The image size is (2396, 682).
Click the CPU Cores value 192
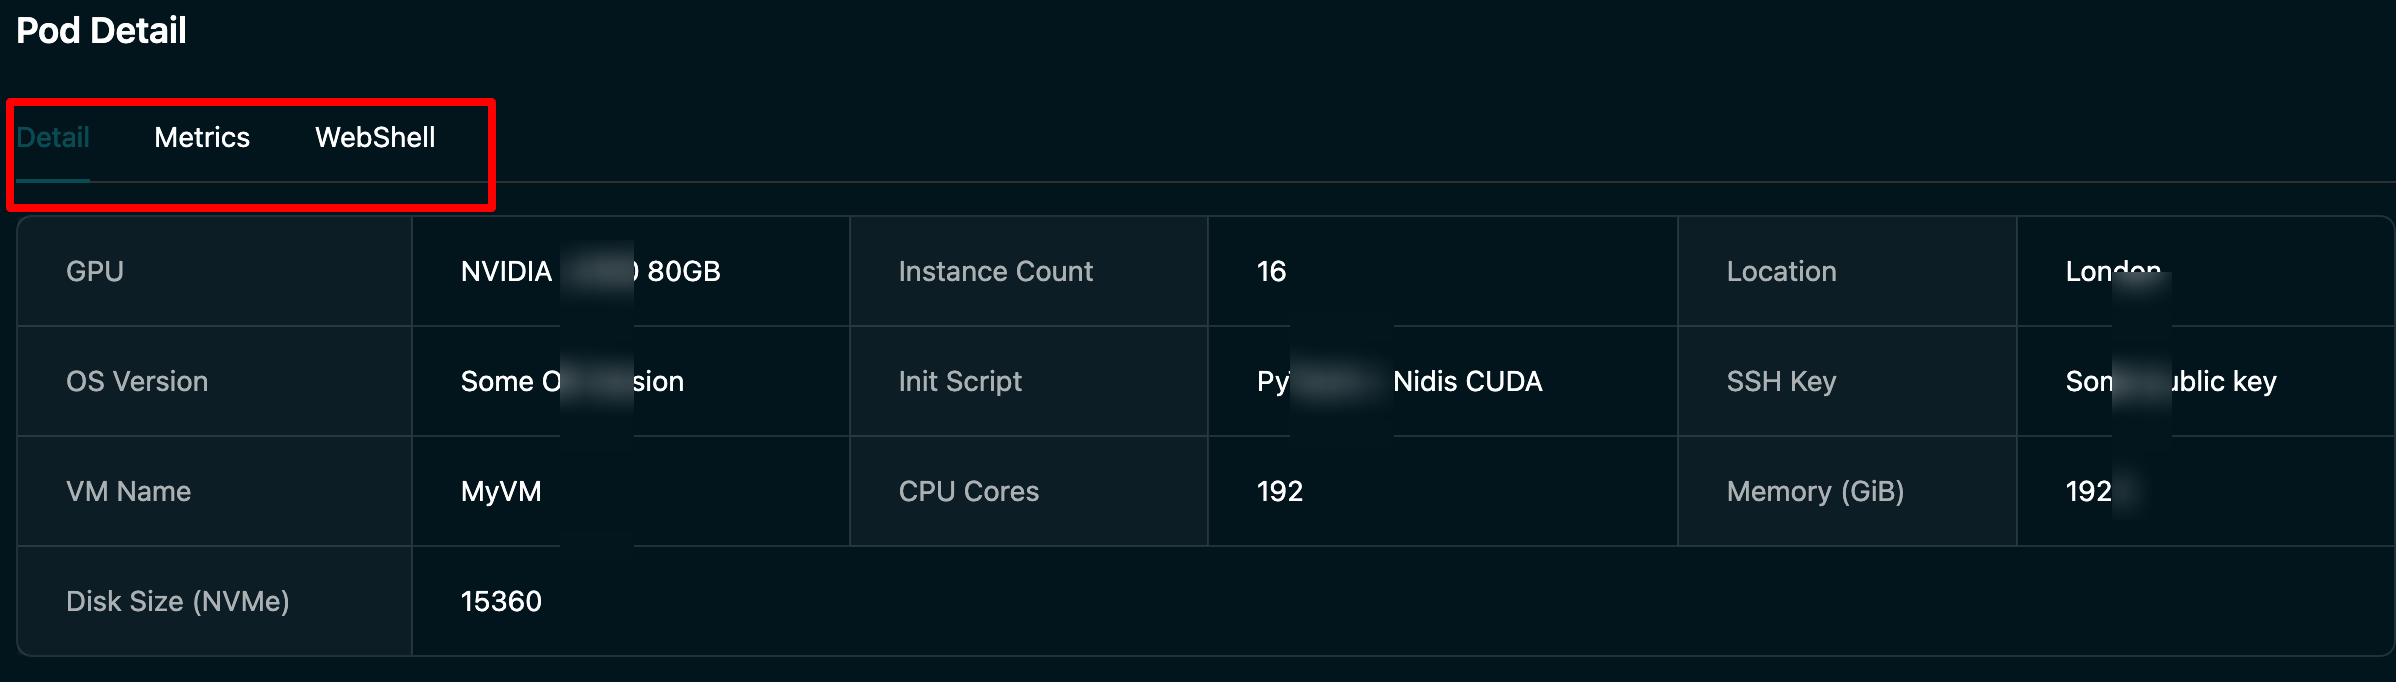pos(1278,491)
